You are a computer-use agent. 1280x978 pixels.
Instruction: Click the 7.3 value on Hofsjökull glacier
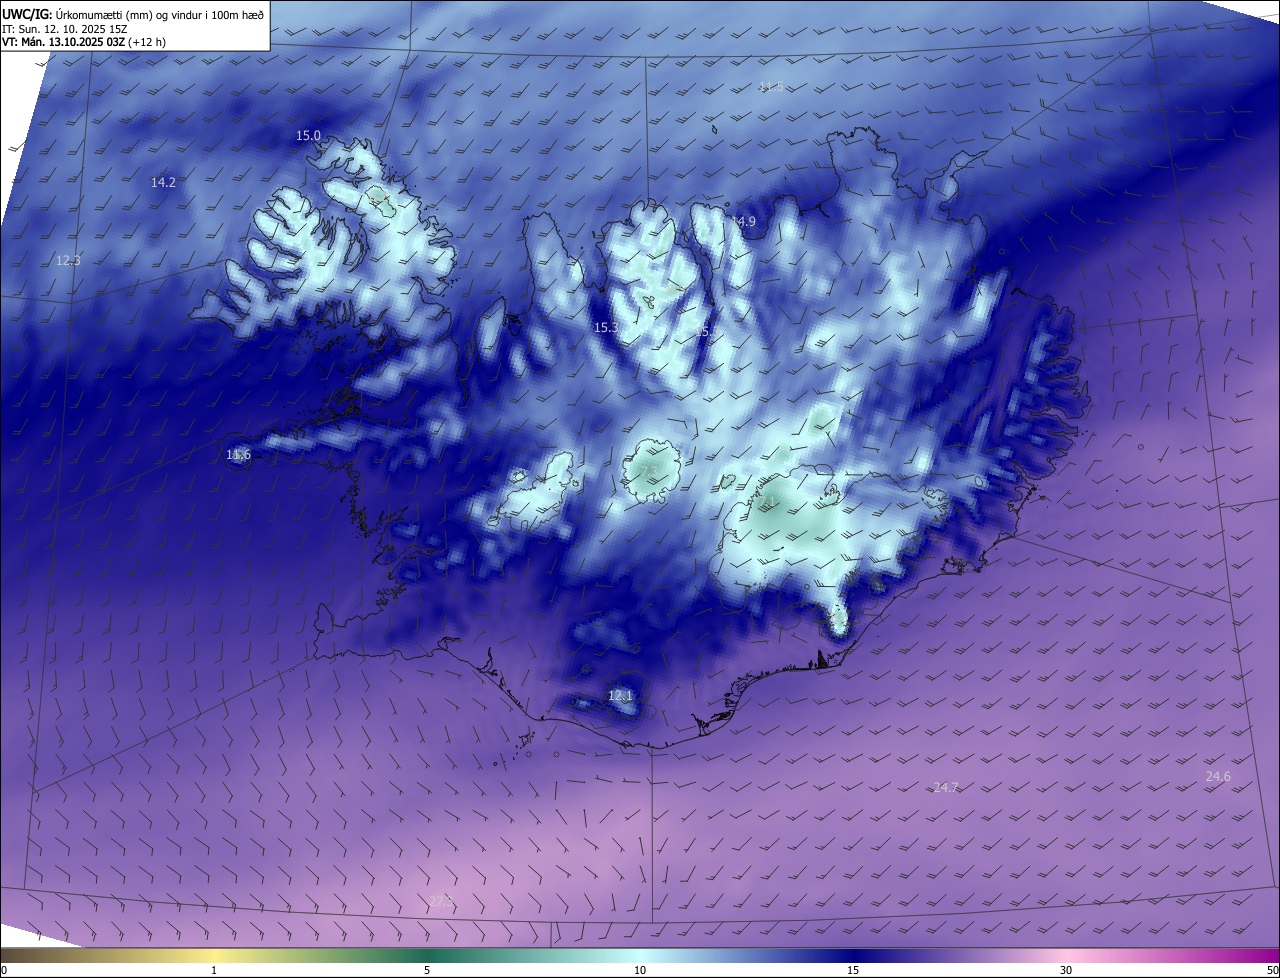(x=648, y=471)
